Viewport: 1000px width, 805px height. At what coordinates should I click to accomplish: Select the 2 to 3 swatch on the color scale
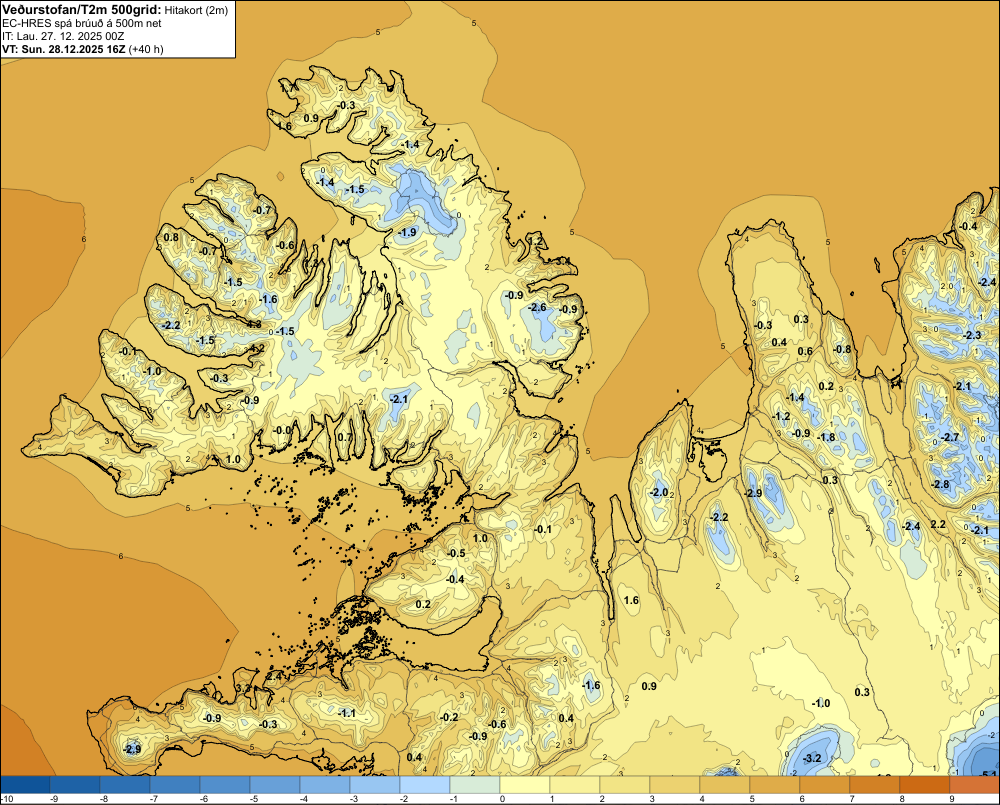point(625,784)
